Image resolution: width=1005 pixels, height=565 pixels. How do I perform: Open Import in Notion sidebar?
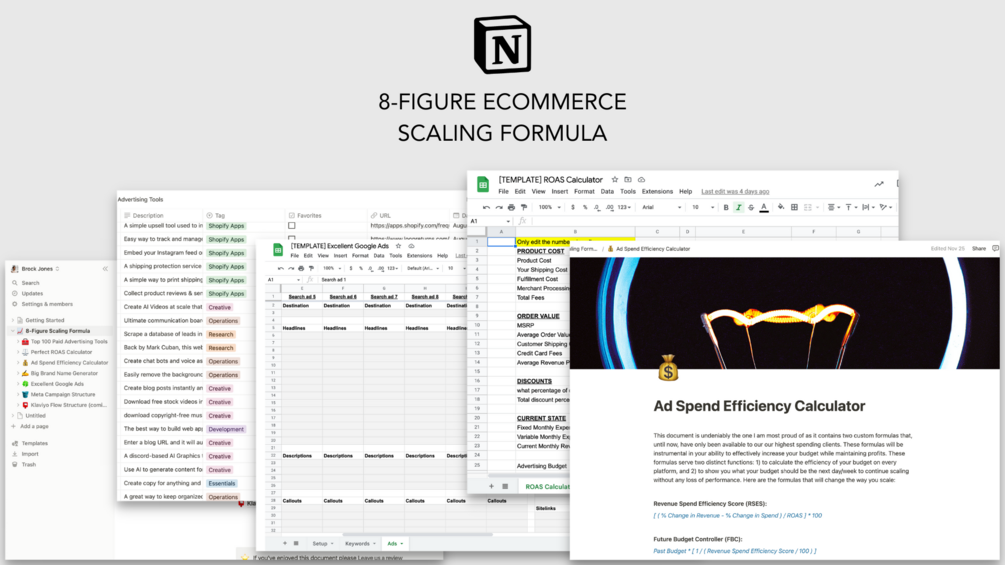(x=24, y=454)
